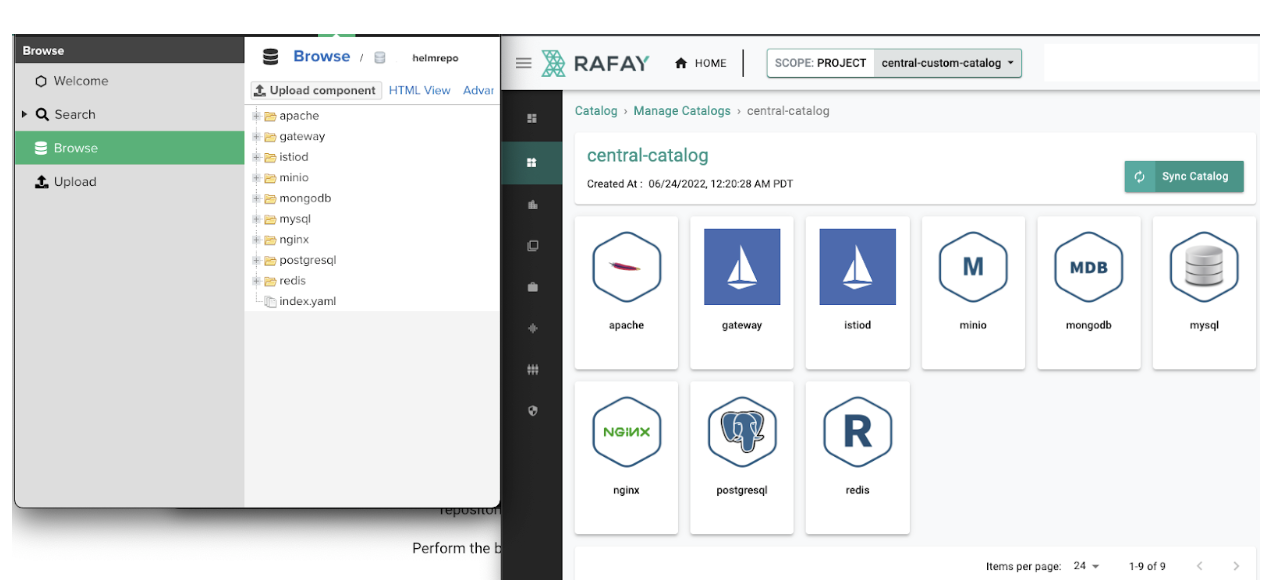Expand the gateway folder in tree

point(256,136)
